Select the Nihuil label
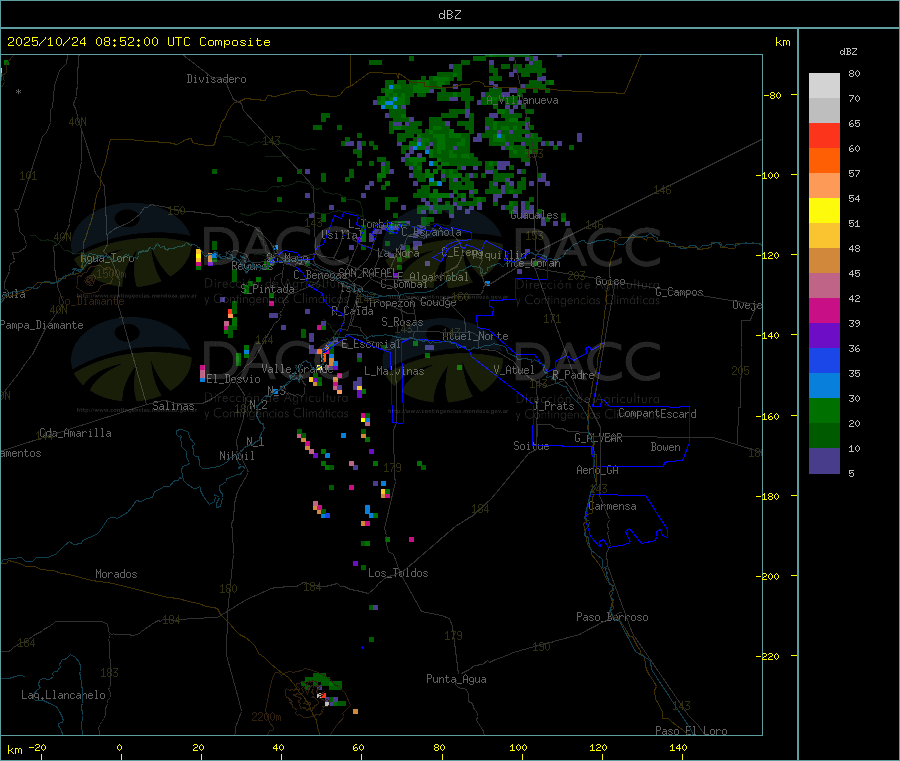This screenshot has width=900, height=761. (237, 456)
